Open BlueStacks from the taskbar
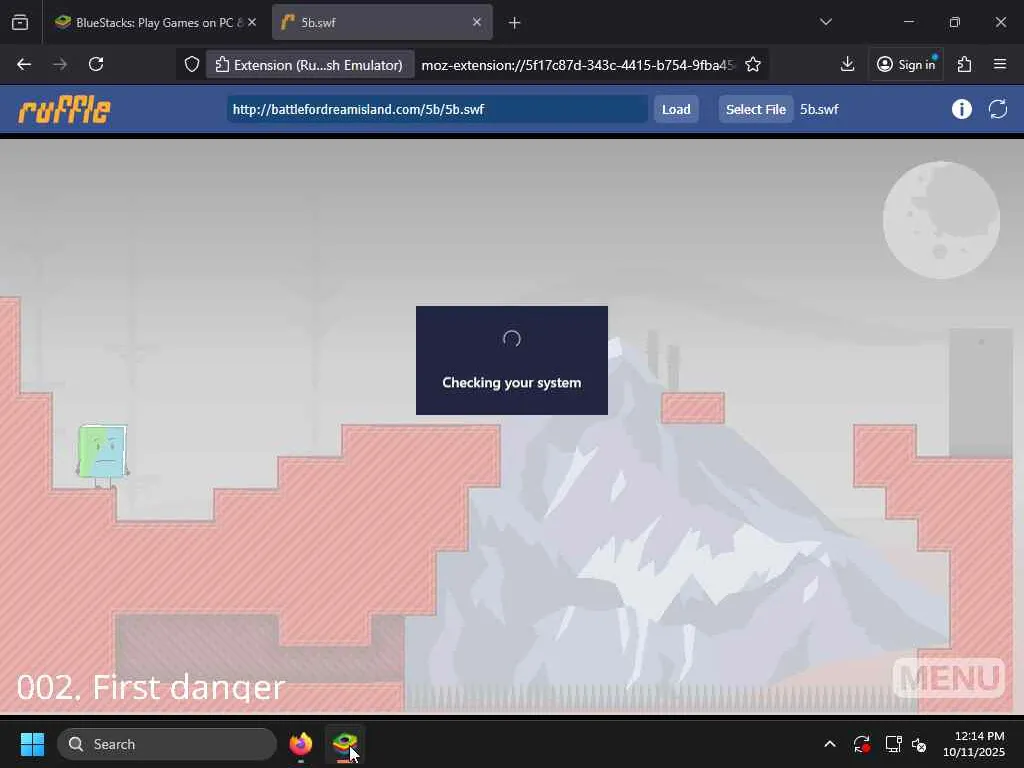Image resolution: width=1024 pixels, height=768 pixels. click(x=345, y=744)
